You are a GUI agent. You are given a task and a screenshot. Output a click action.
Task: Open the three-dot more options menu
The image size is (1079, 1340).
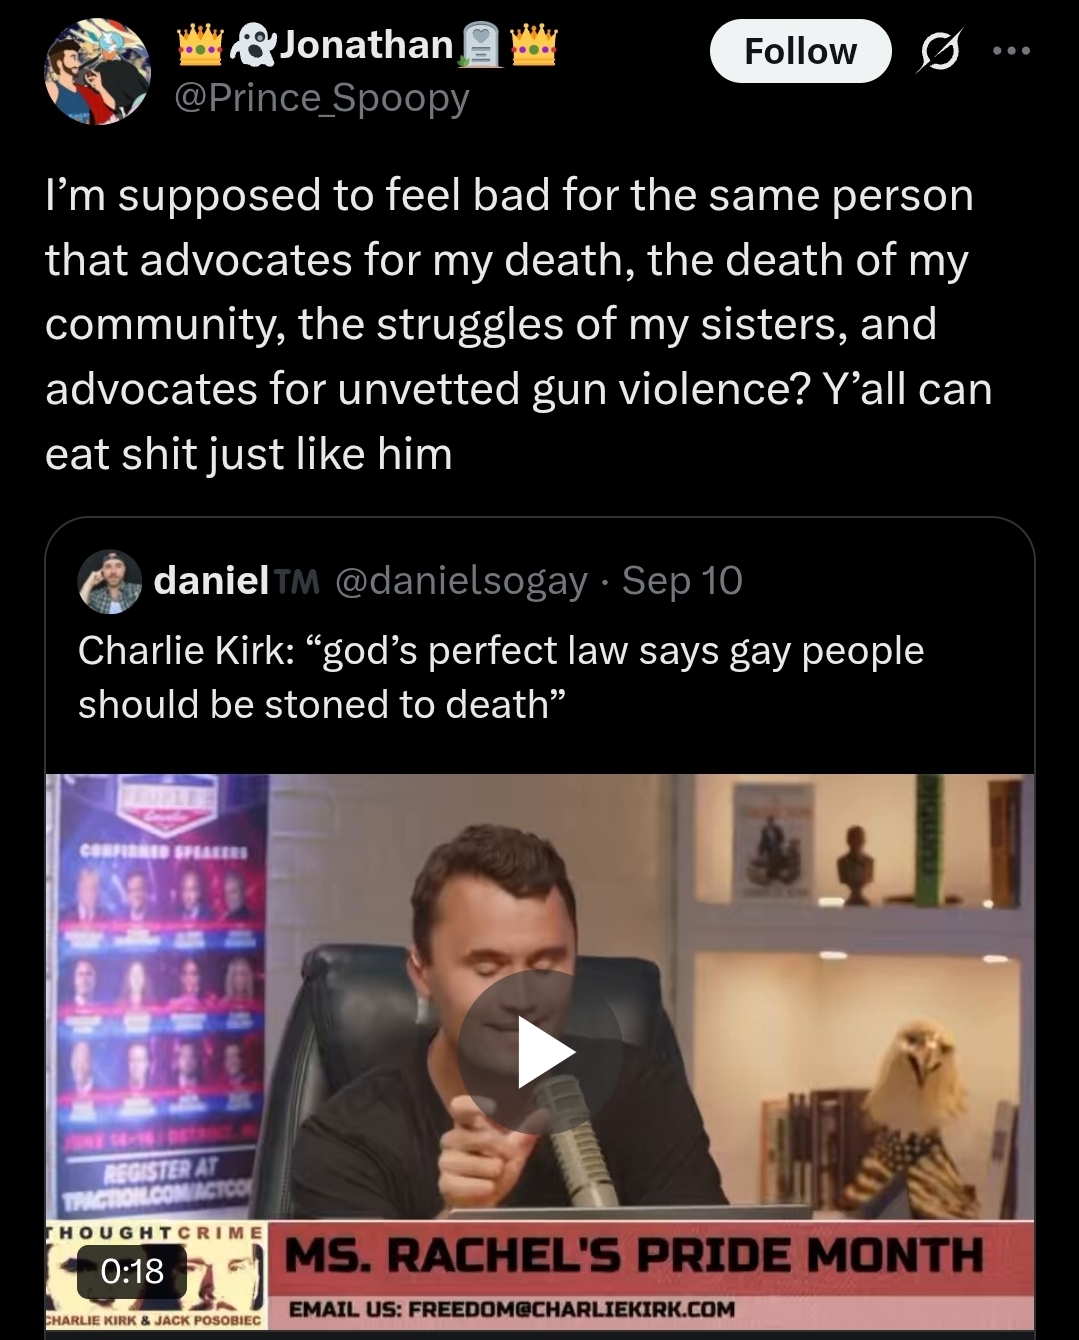point(1011,51)
